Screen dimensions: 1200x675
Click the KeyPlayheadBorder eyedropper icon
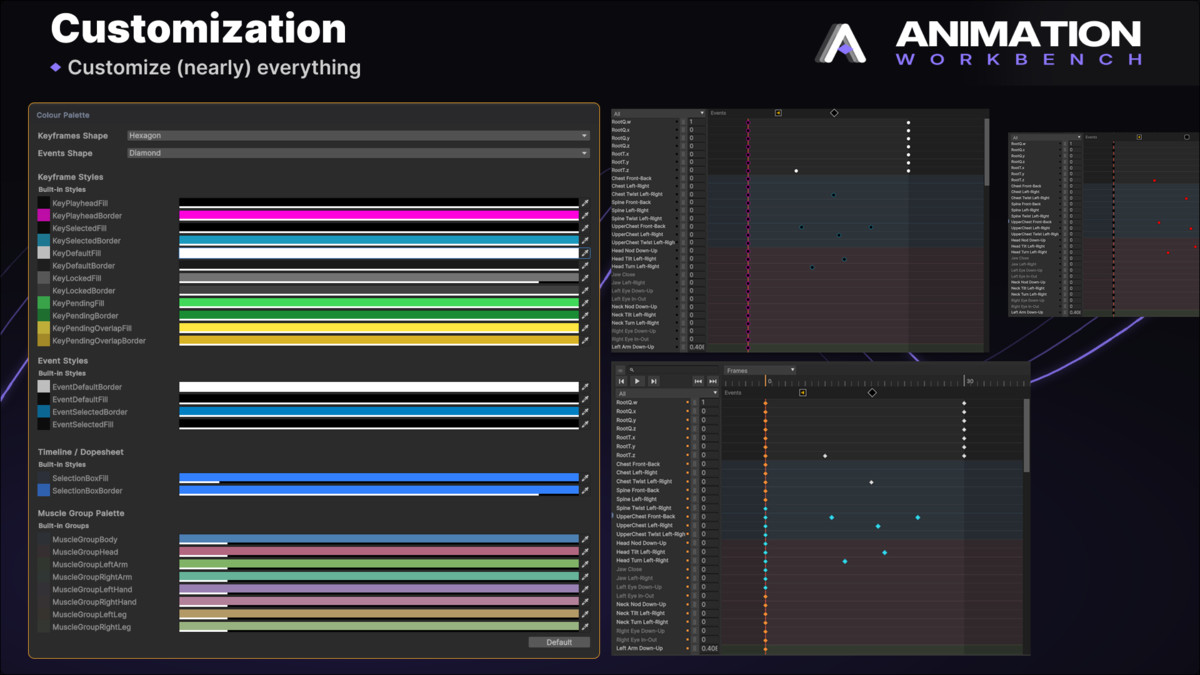tap(586, 215)
